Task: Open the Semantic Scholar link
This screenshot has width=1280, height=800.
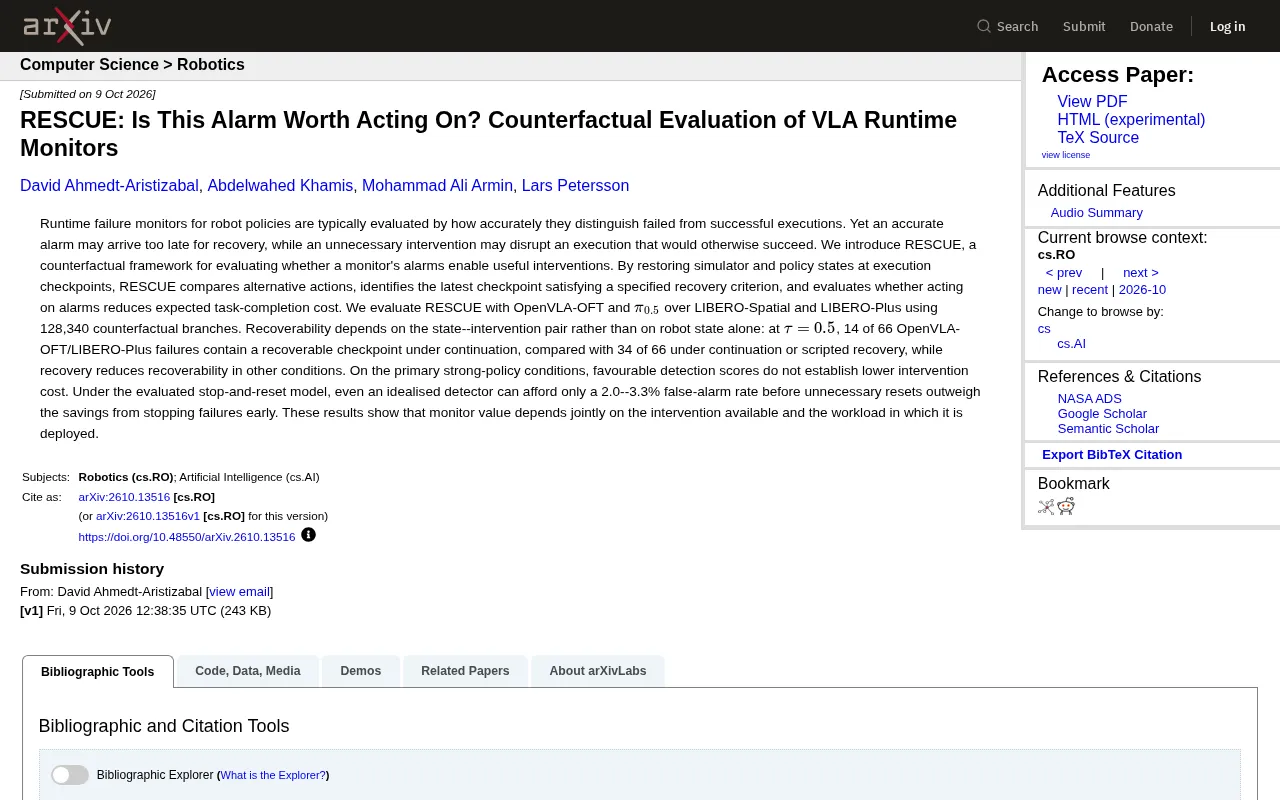Action: click(x=1108, y=429)
